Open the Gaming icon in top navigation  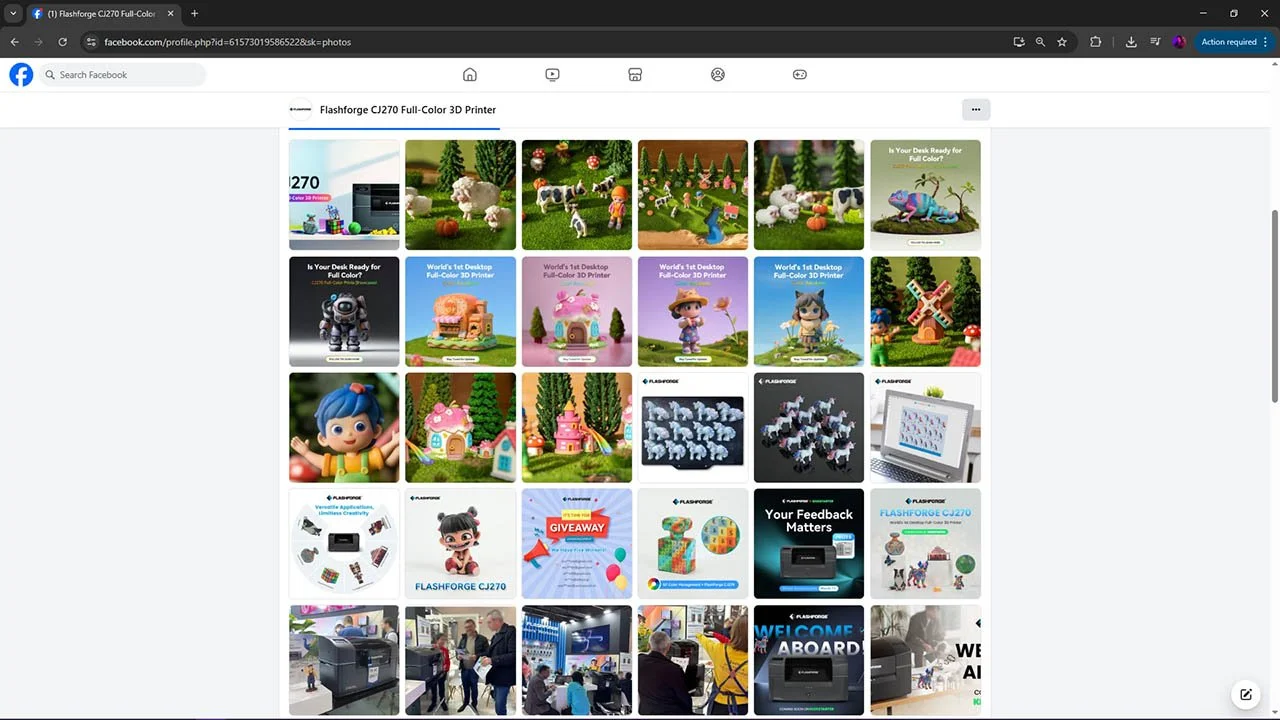pyautogui.click(x=800, y=74)
